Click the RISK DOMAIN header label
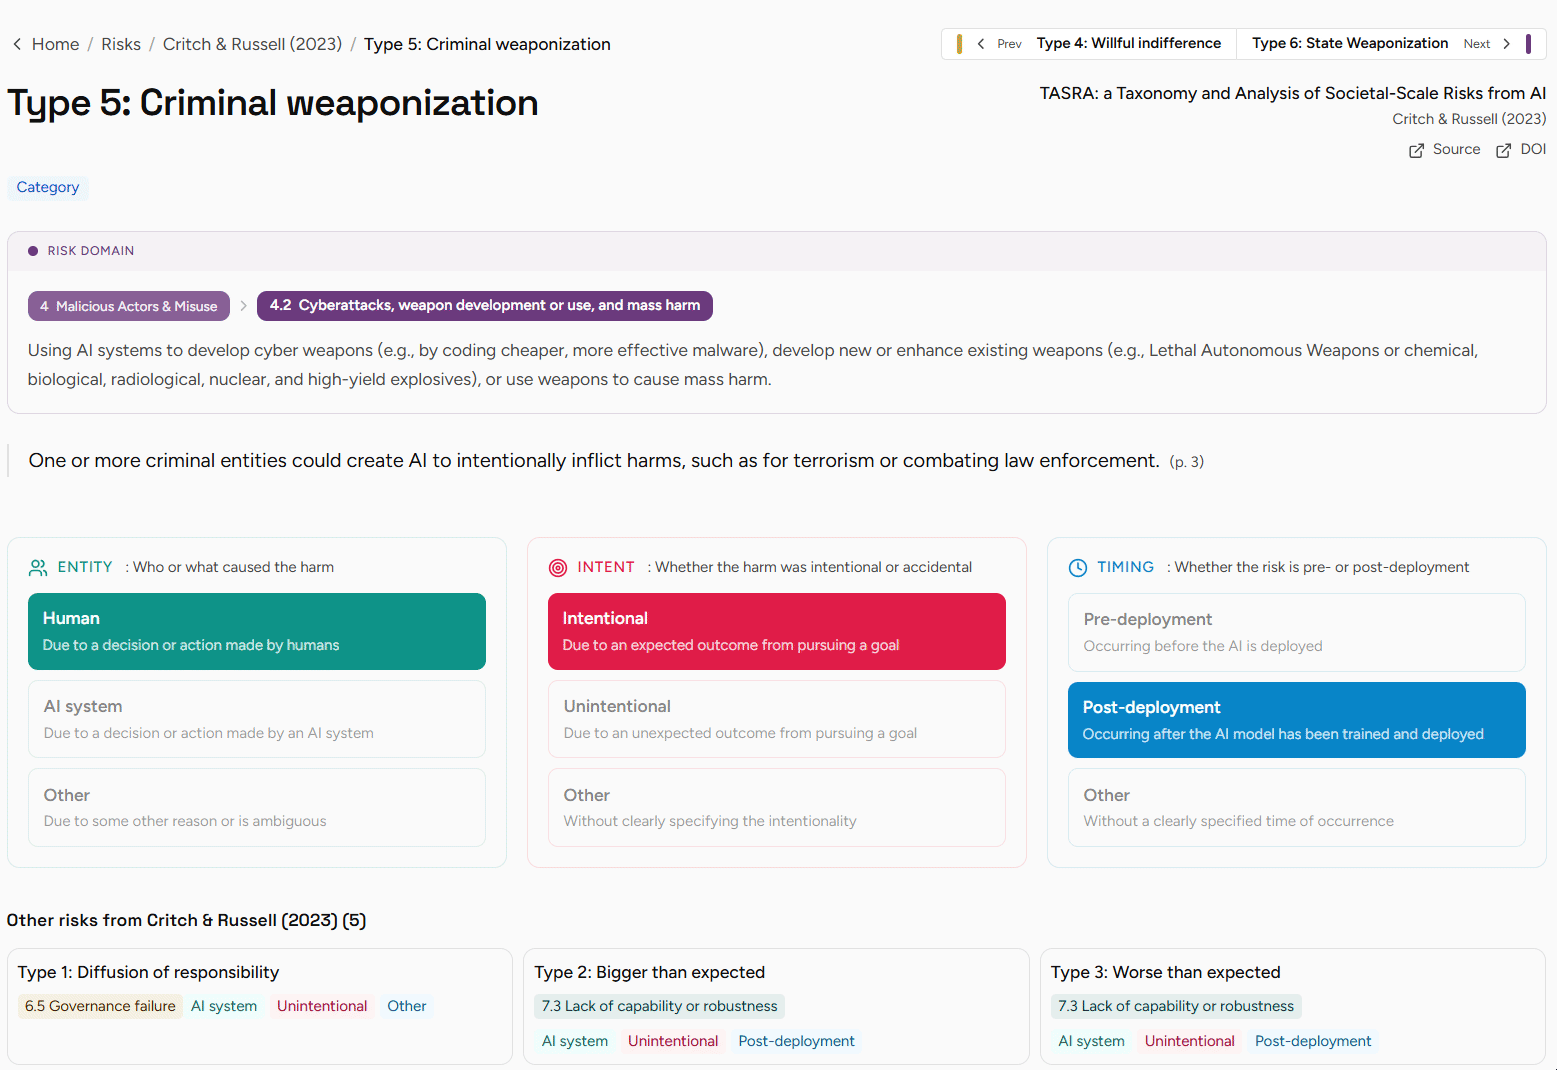 click(x=91, y=251)
